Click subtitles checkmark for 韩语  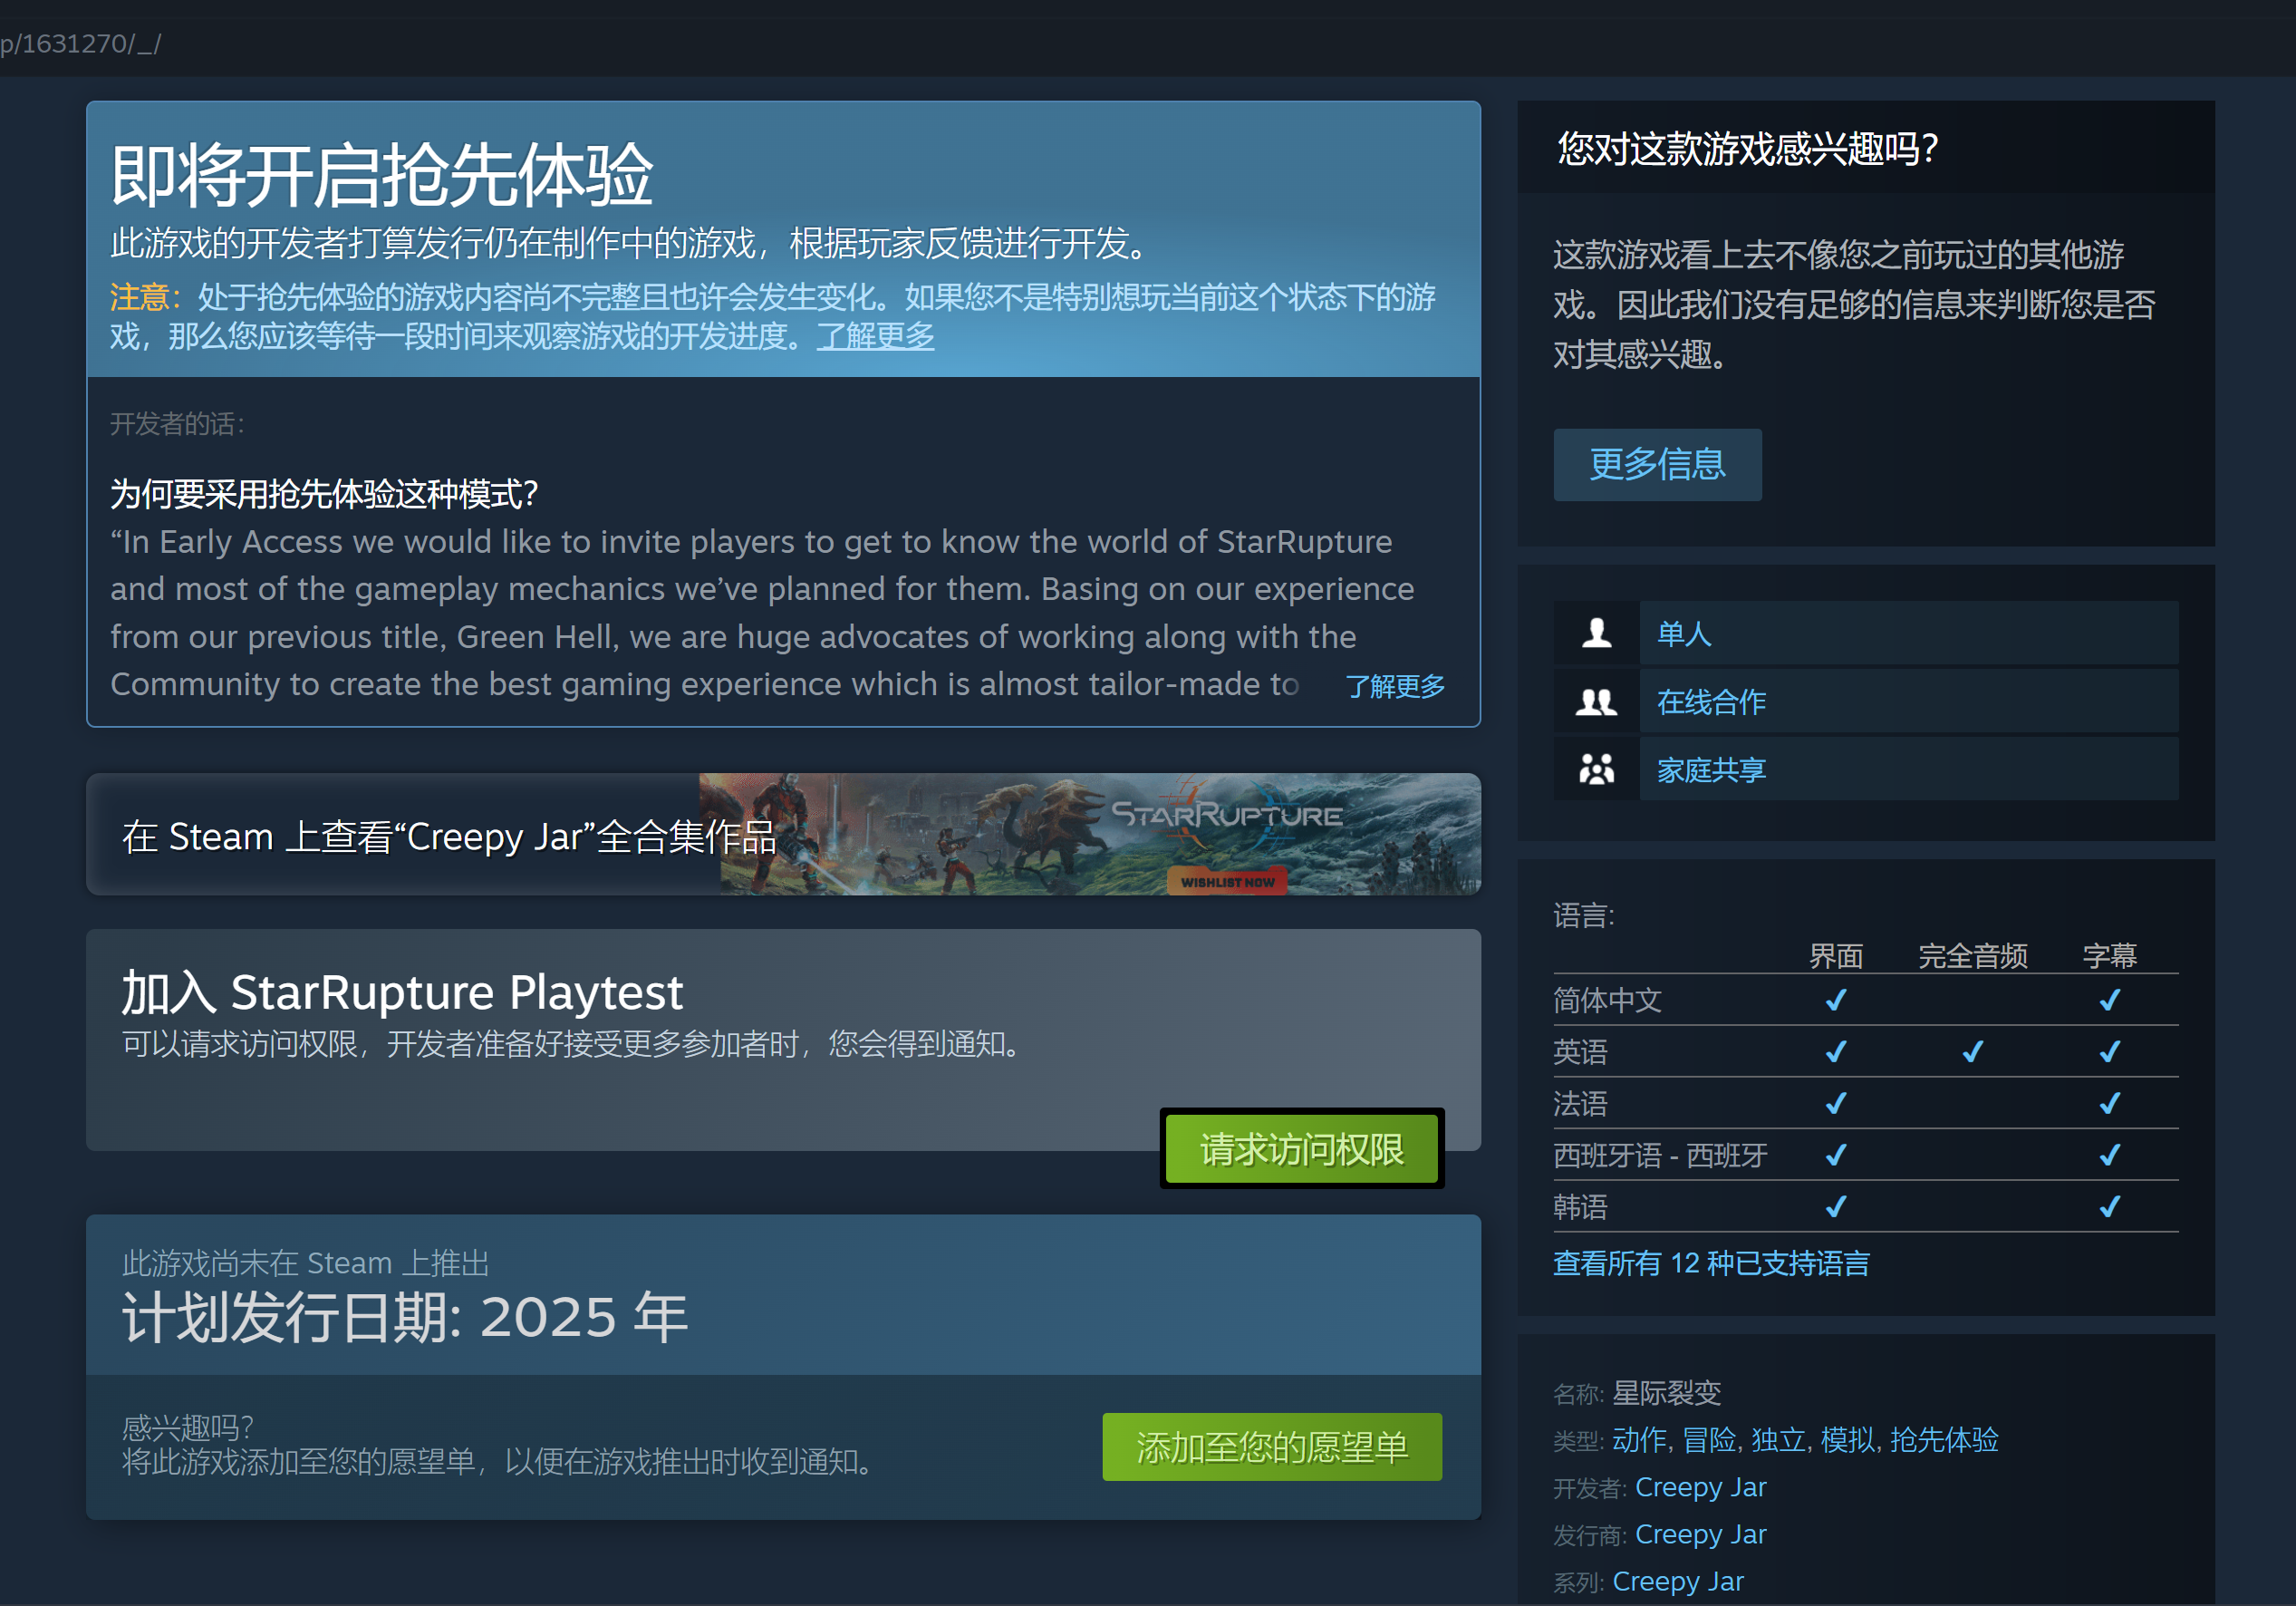[x=2109, y=1207]
